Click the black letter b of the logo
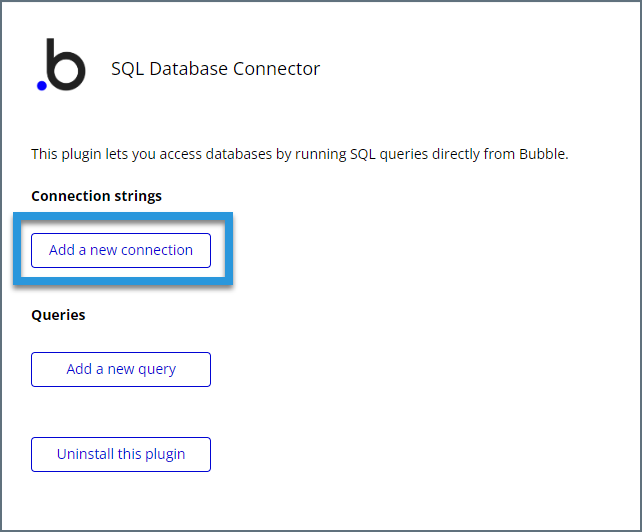This screenshot has height=532, width=642. tap(66, 64)
